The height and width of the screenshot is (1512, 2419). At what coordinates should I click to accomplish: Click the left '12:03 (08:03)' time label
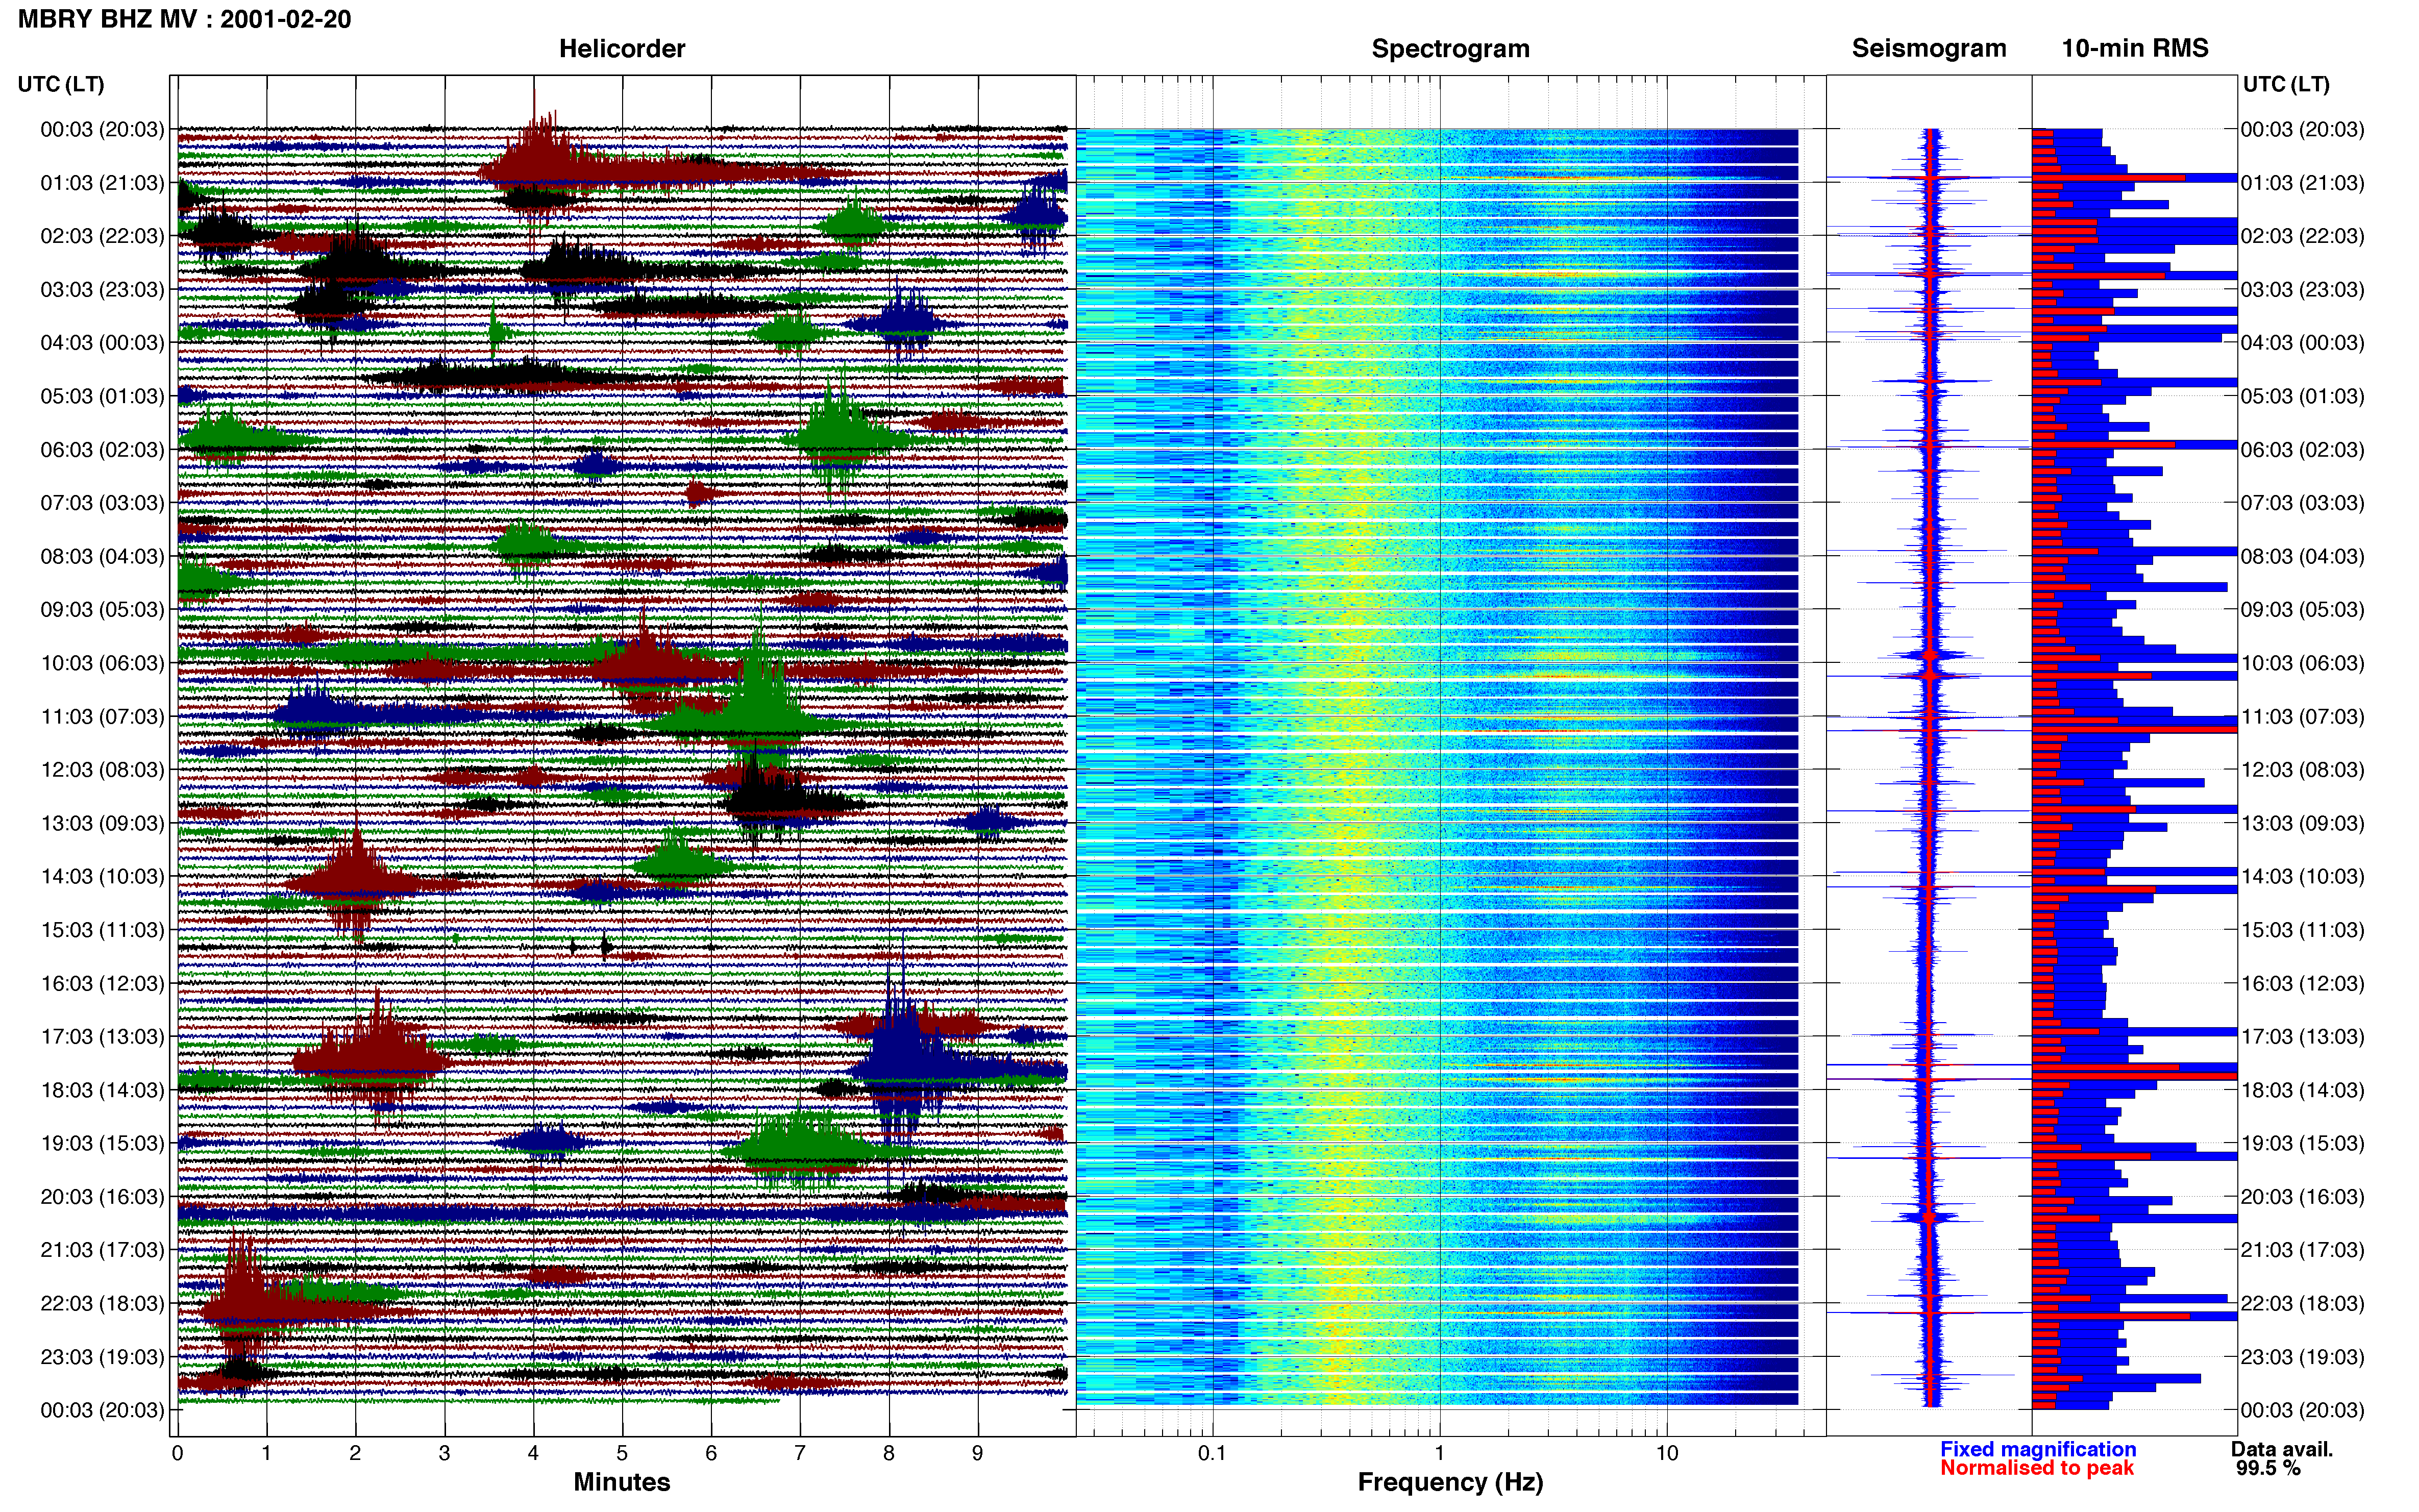coord(102,770)
